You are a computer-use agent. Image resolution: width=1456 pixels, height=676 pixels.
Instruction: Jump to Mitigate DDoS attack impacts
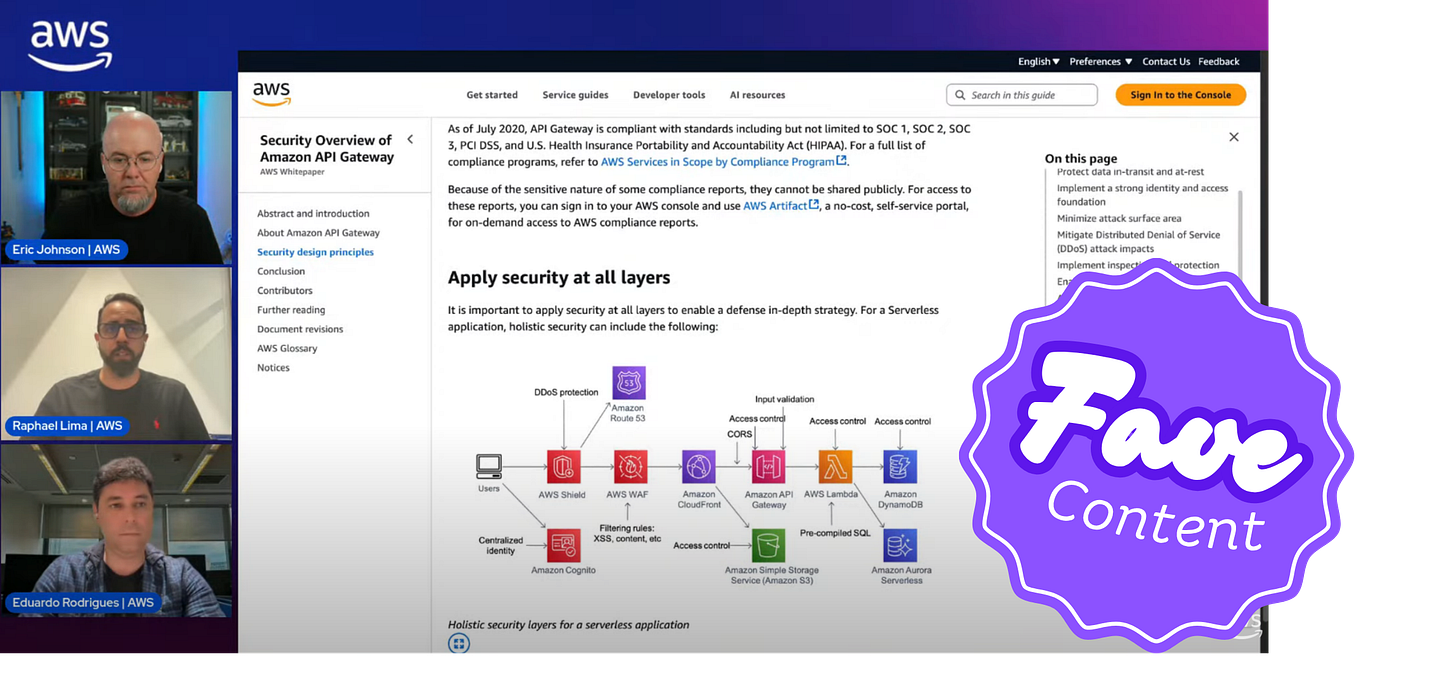pyautogui.click(x=1138, y=241)
